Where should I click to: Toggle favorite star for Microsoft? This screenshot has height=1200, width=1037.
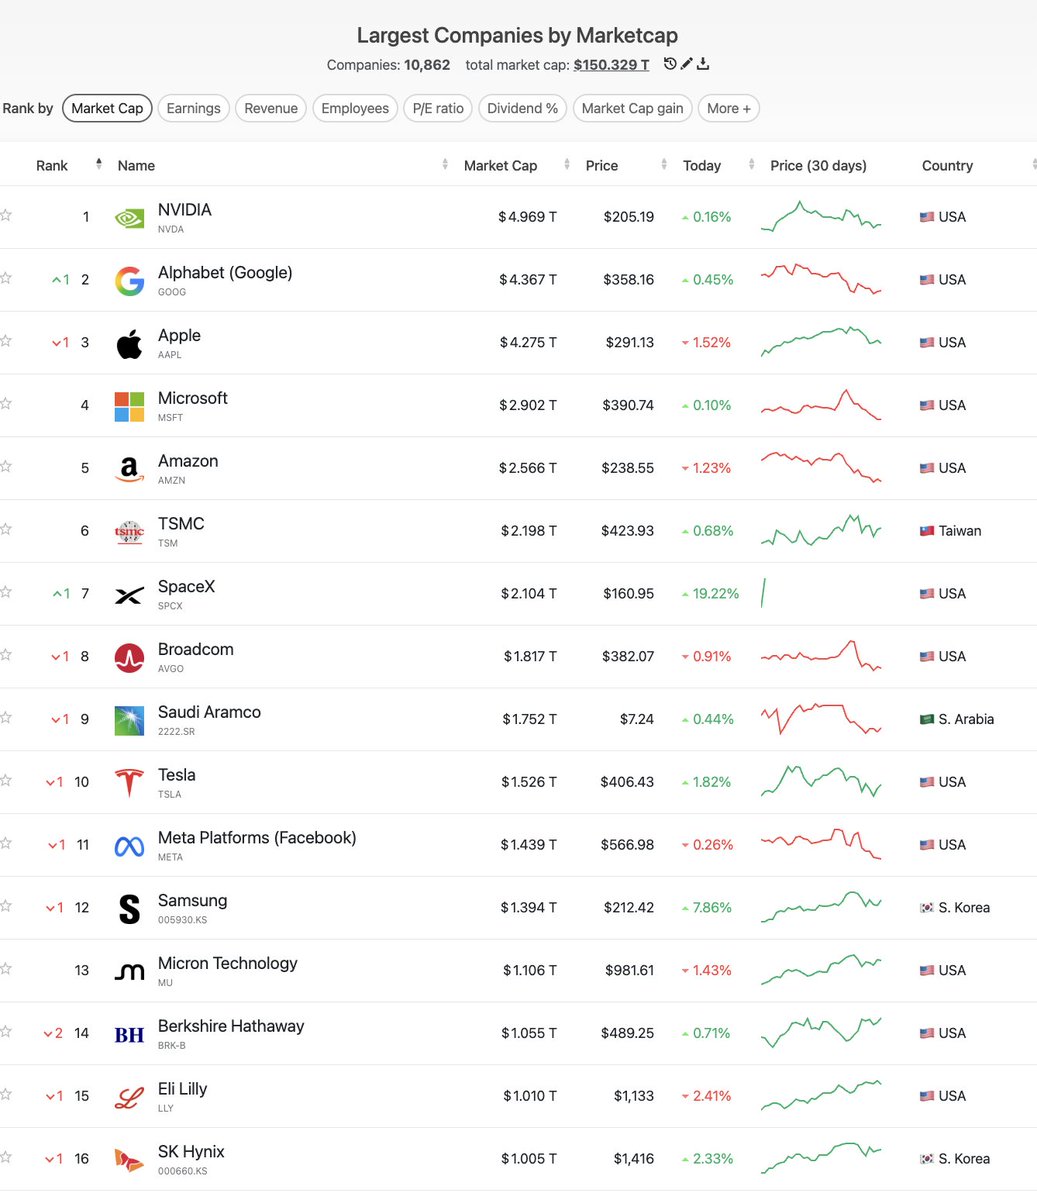(6, 404)
